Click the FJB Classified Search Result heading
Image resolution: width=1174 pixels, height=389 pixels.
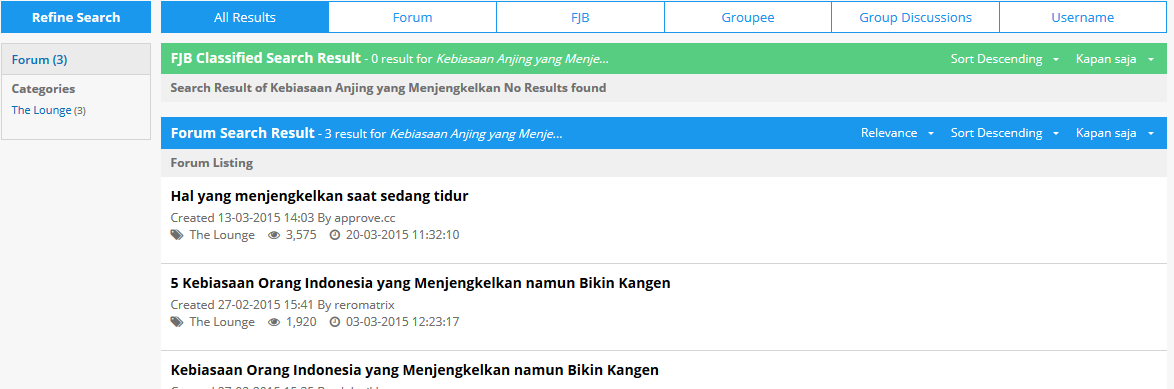click(266, 58)
